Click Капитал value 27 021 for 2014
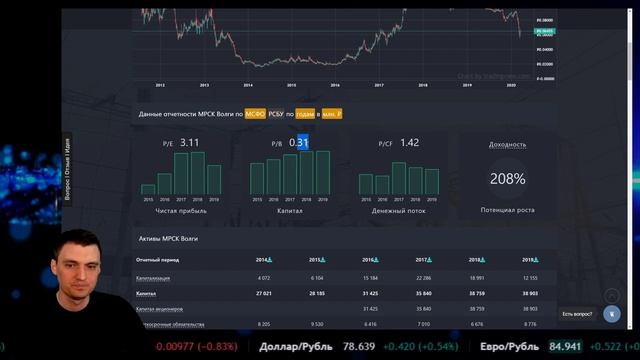 [x=264, y=293]
